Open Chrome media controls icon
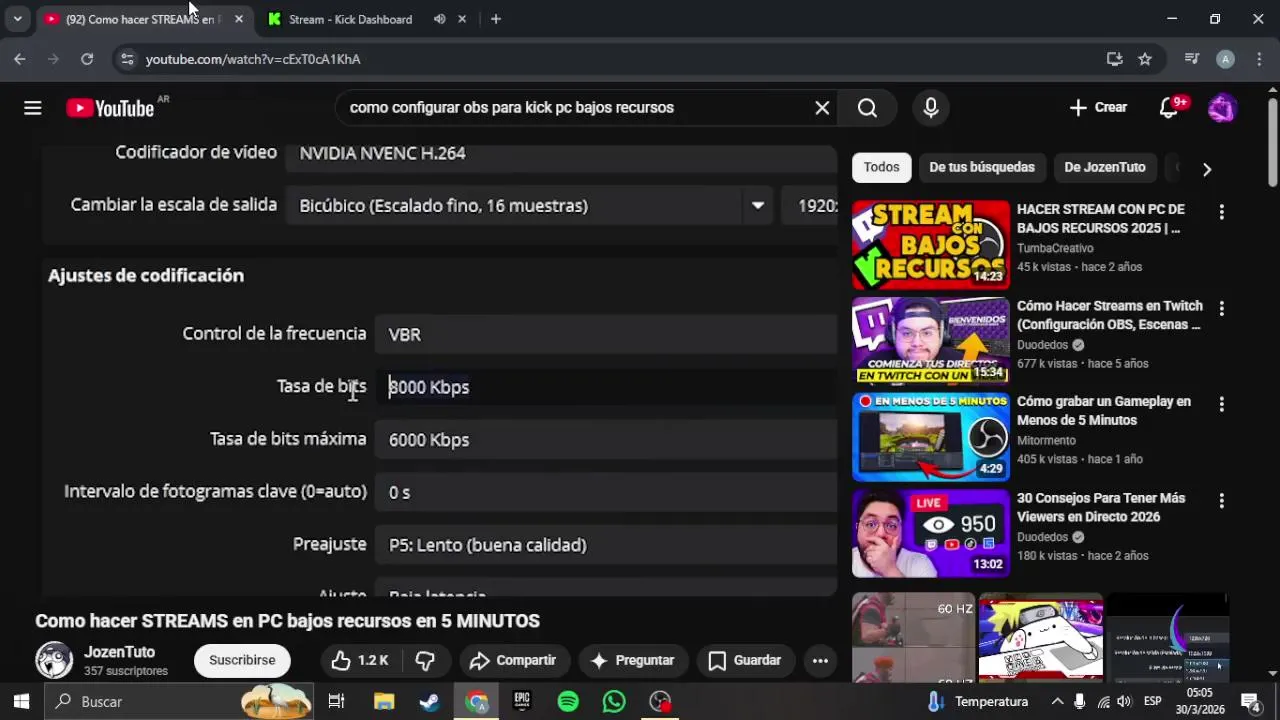Viewport: 1280px width, 720px height. (x=1191, y=59)
